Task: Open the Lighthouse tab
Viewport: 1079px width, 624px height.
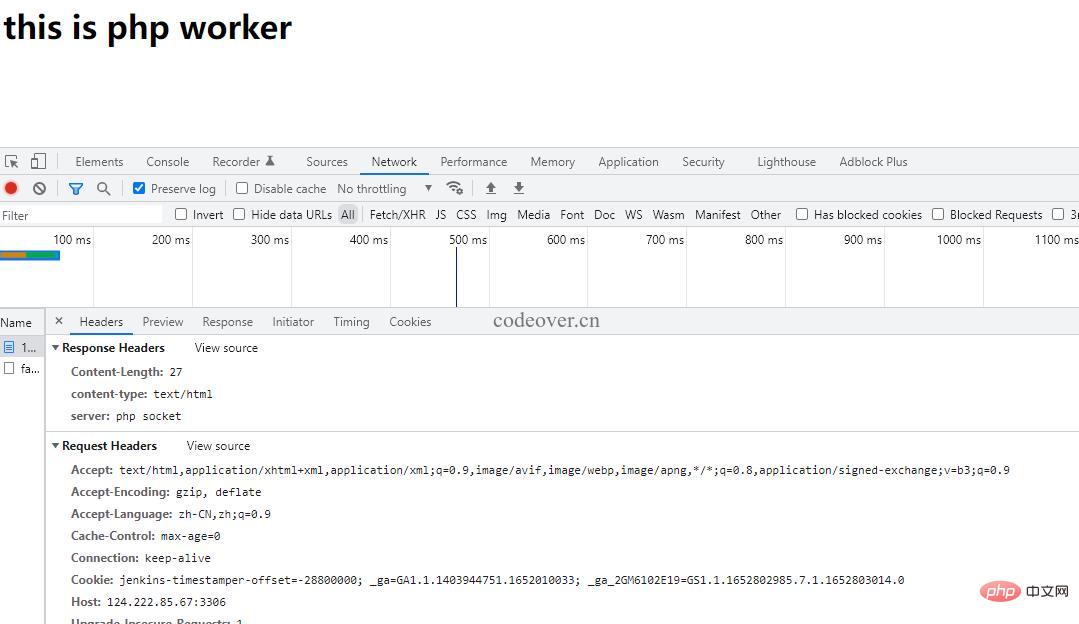Action: (787, 162)
